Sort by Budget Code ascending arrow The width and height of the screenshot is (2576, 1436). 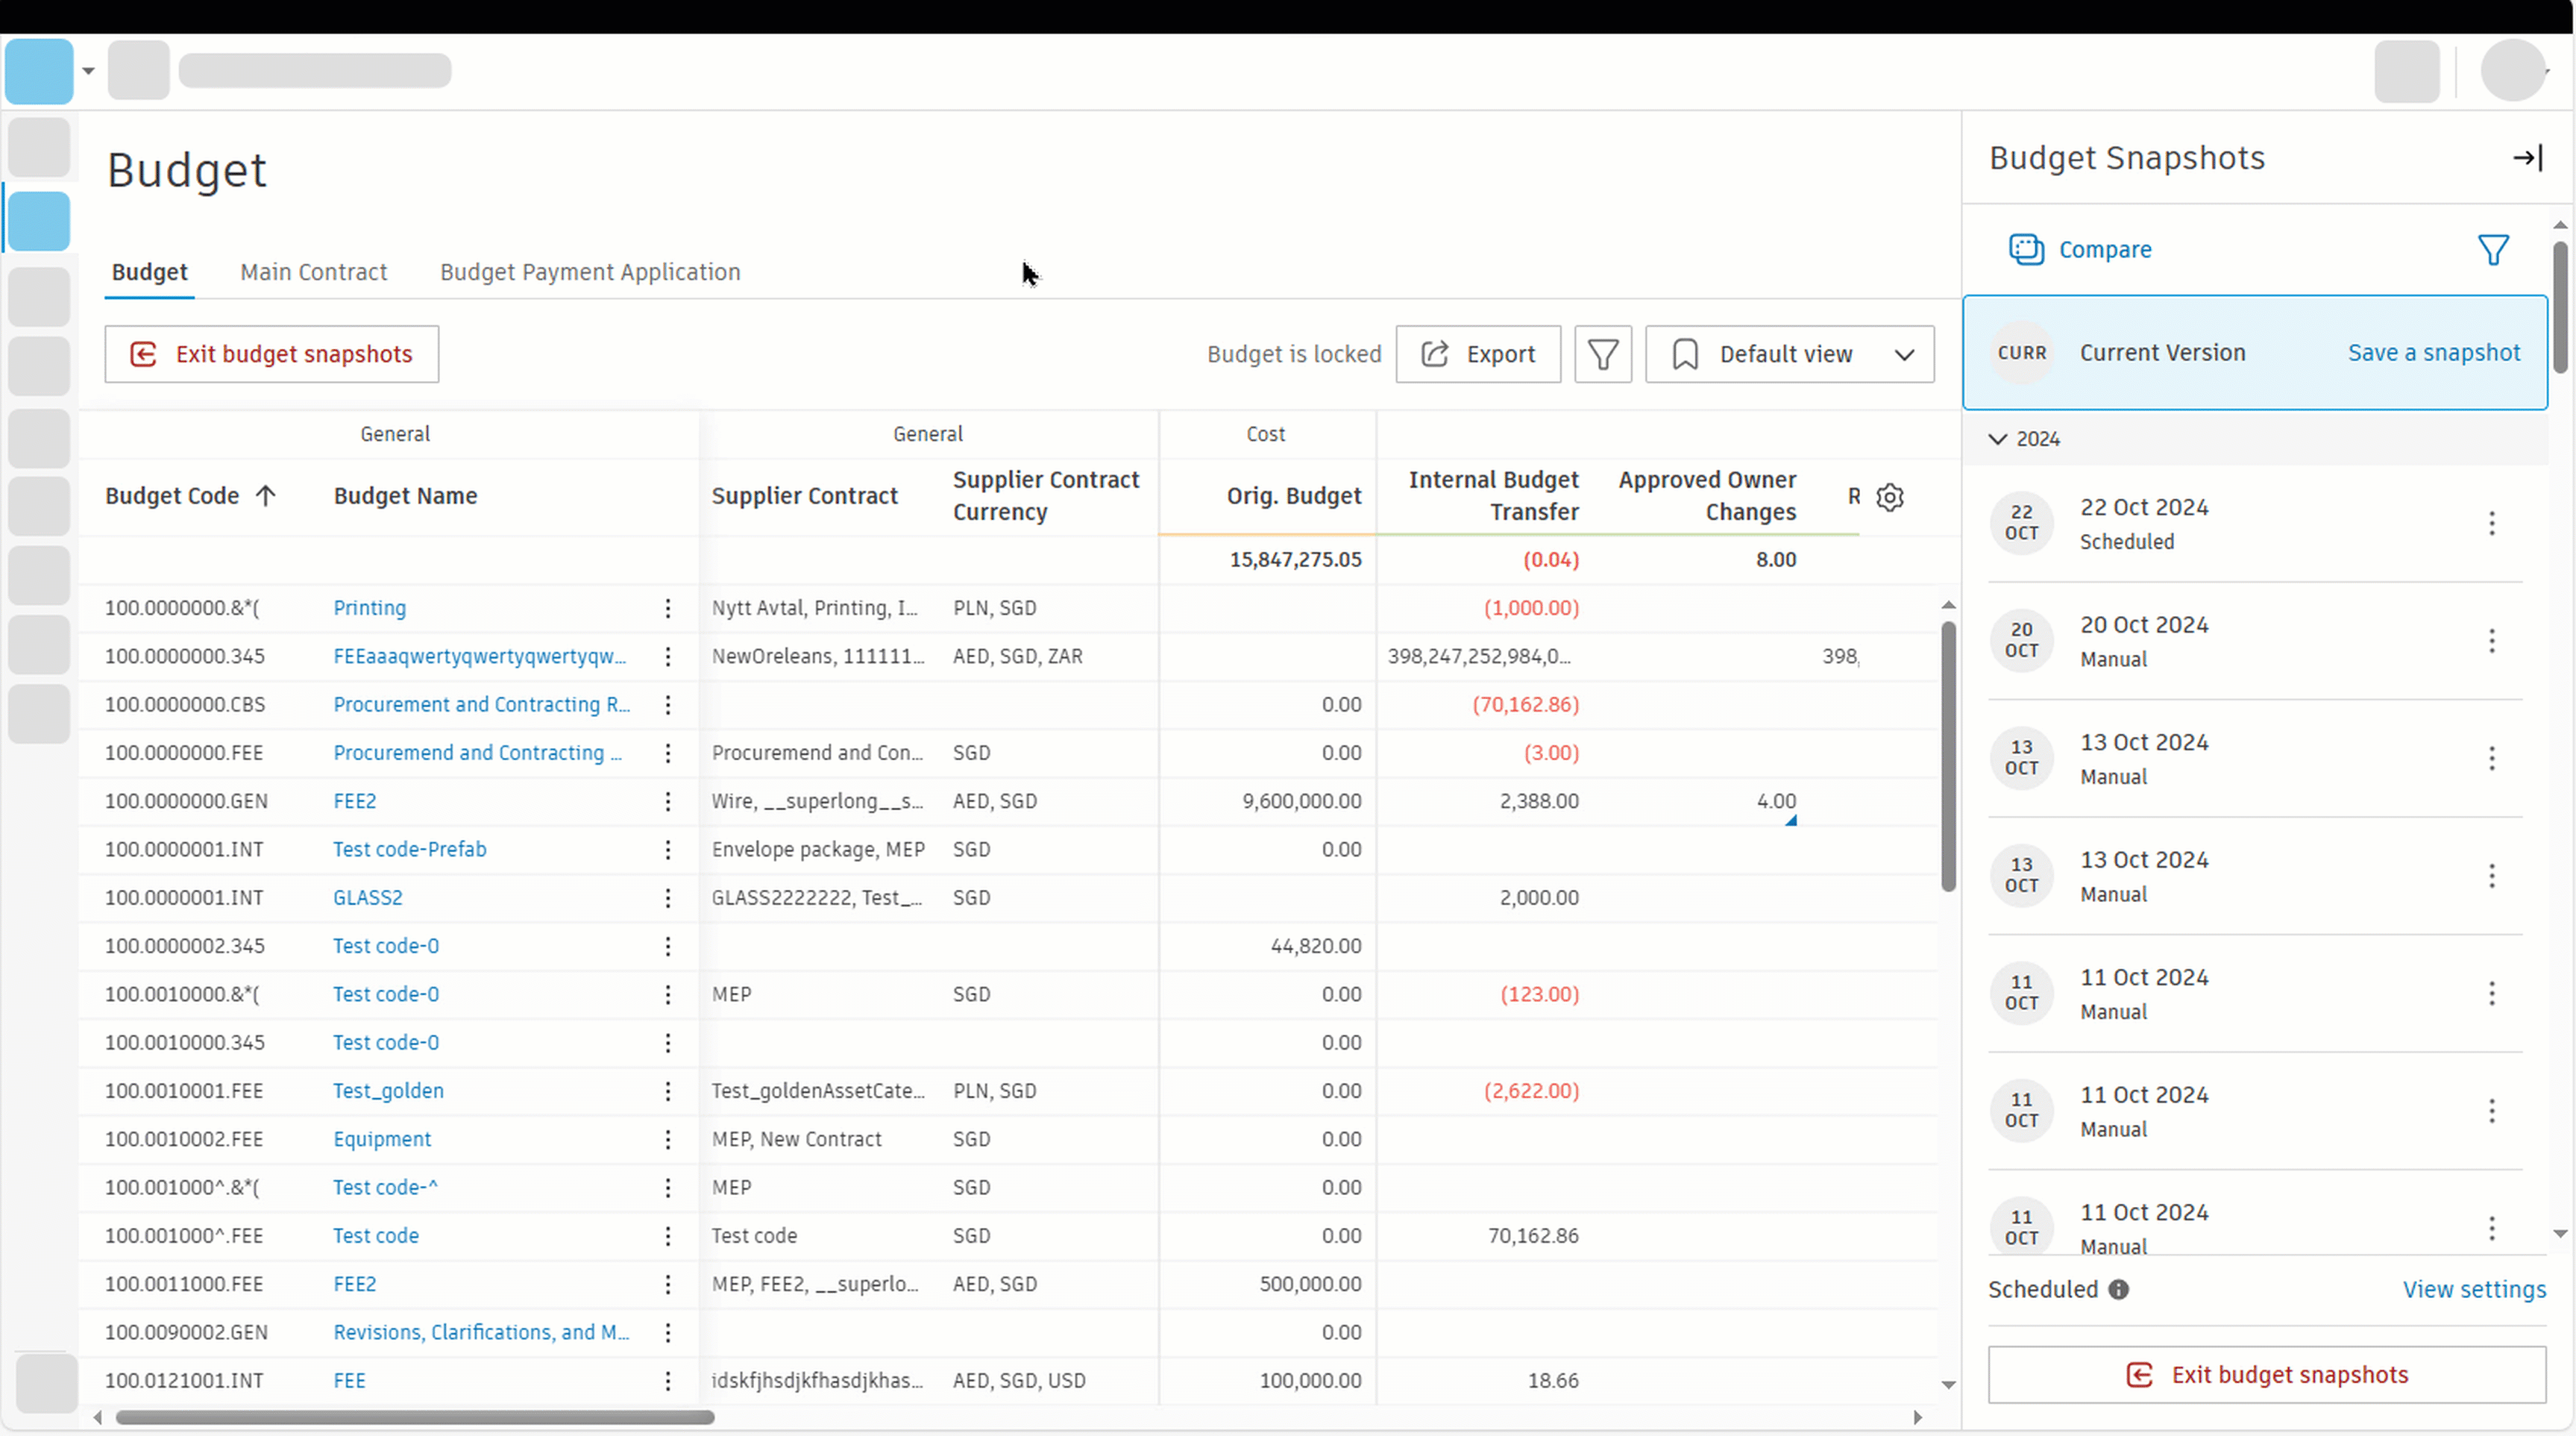point(265,496)
